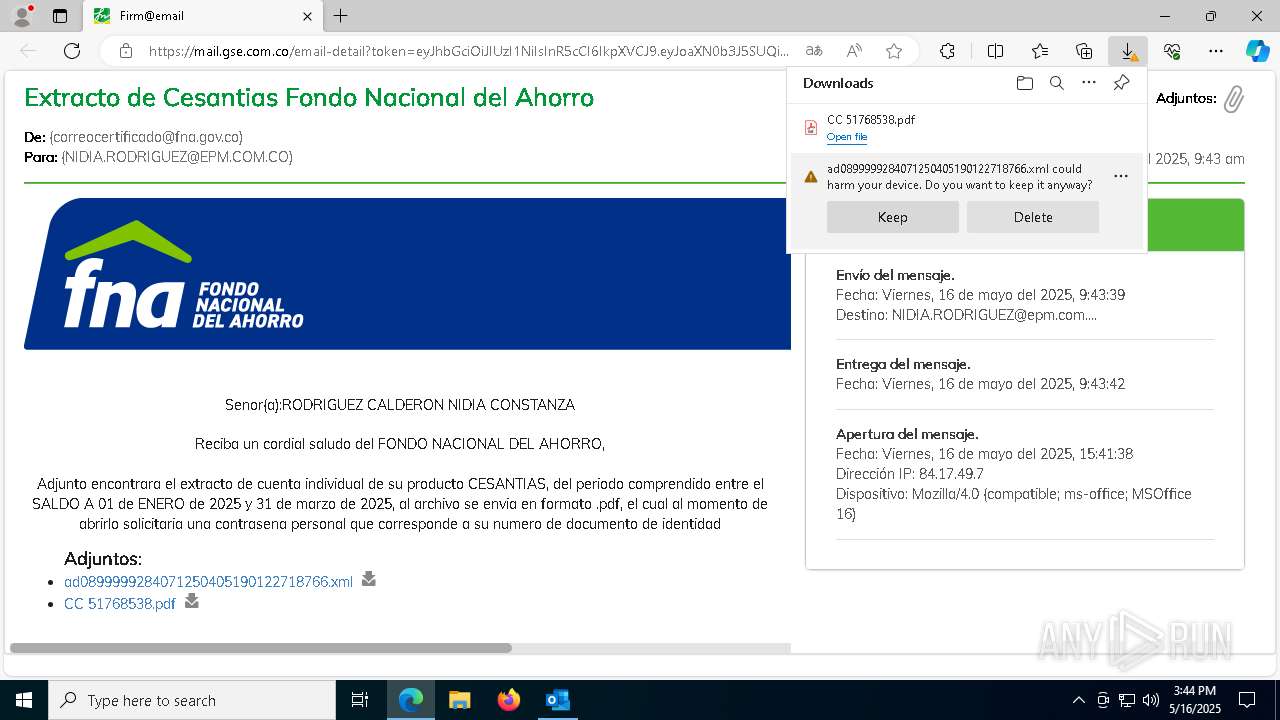Click Open file for CC 51768538.pdf

click(x=847, y=137)
